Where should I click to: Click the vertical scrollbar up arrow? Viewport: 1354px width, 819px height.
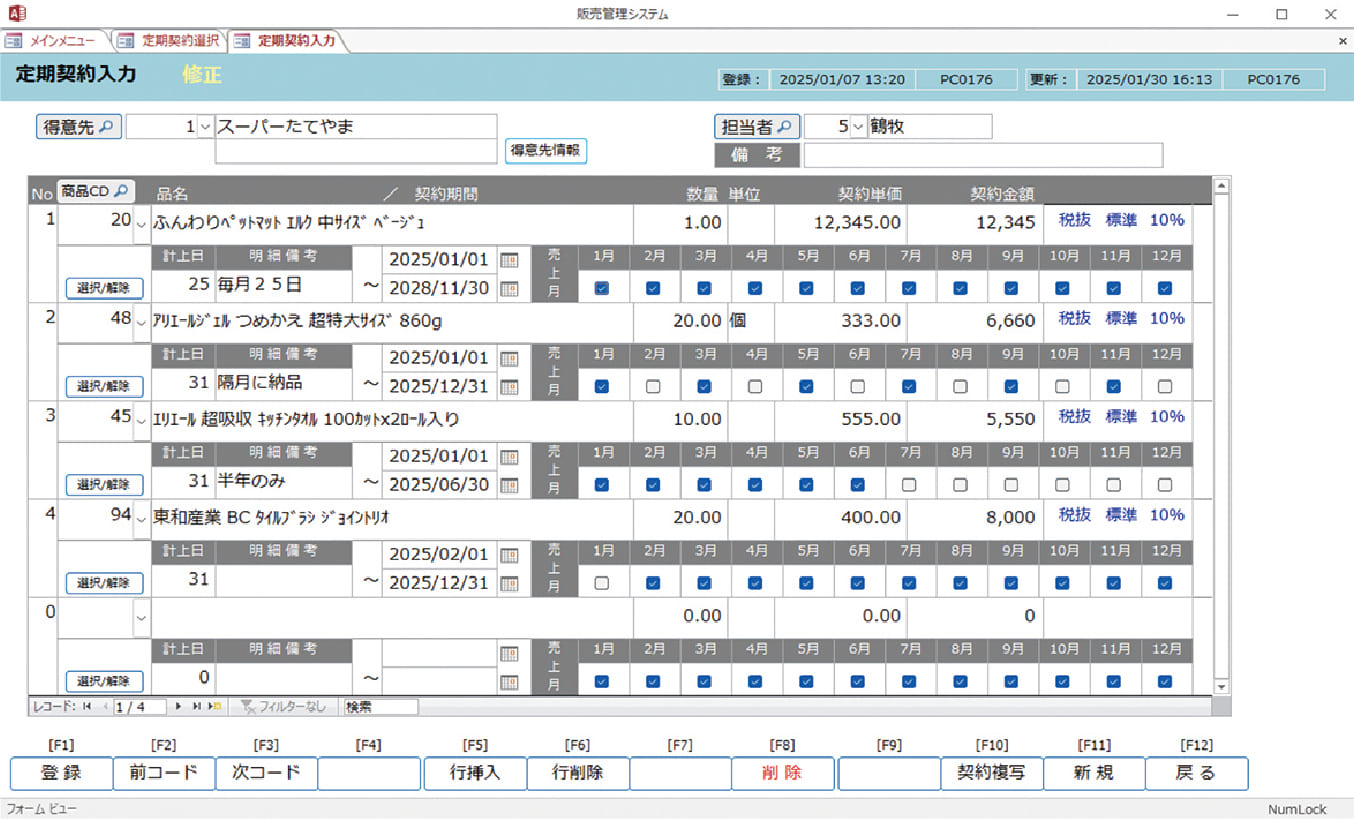1220,185
